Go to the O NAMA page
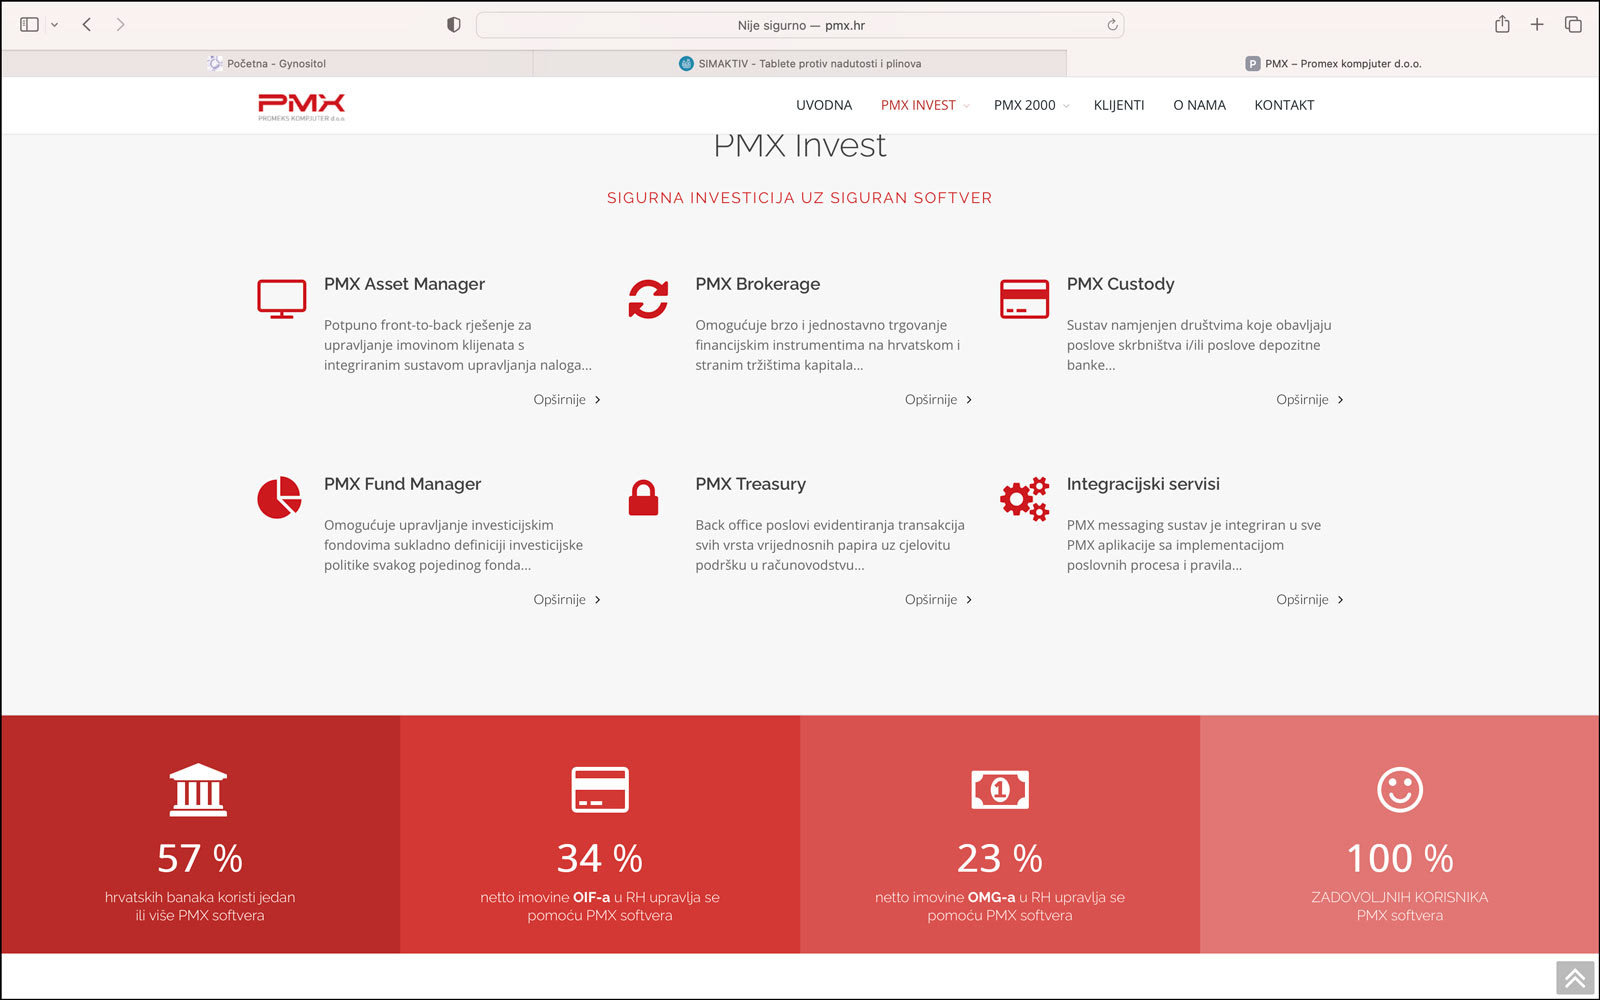Screen dimensions: 1600x1000 [1199, 105]
